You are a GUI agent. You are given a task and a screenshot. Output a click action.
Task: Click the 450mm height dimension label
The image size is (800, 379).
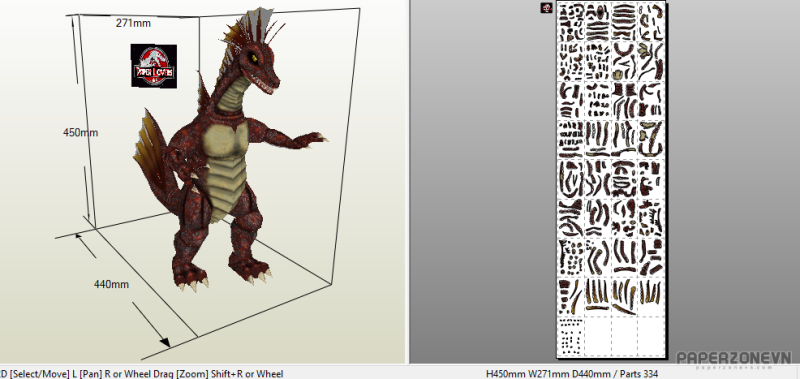[x=80, y=133]
